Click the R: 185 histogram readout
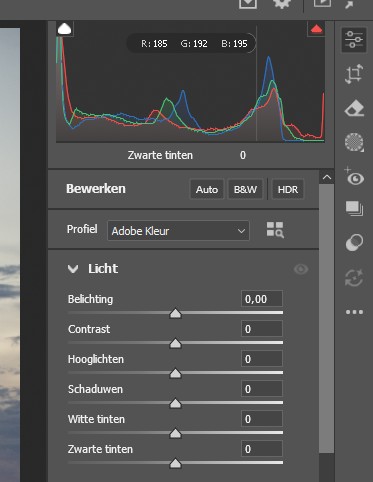The width and height of the screenshot is (373, 482). 154,44
